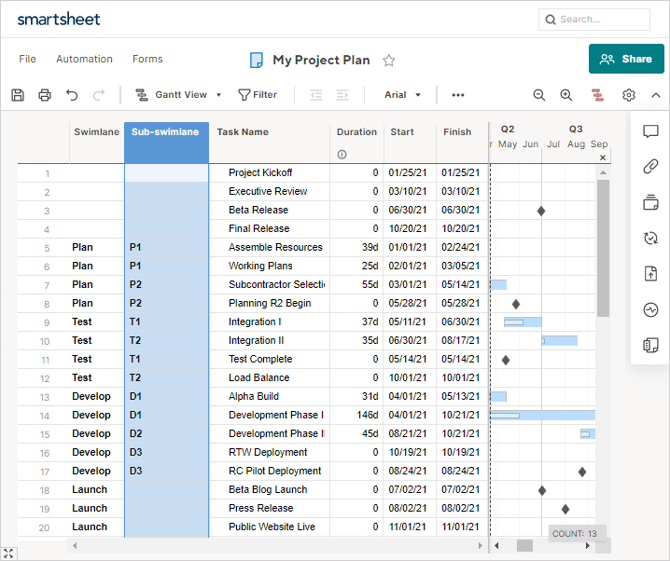
Task: Open the Conversations panel icon
Action: coord(650,132)
